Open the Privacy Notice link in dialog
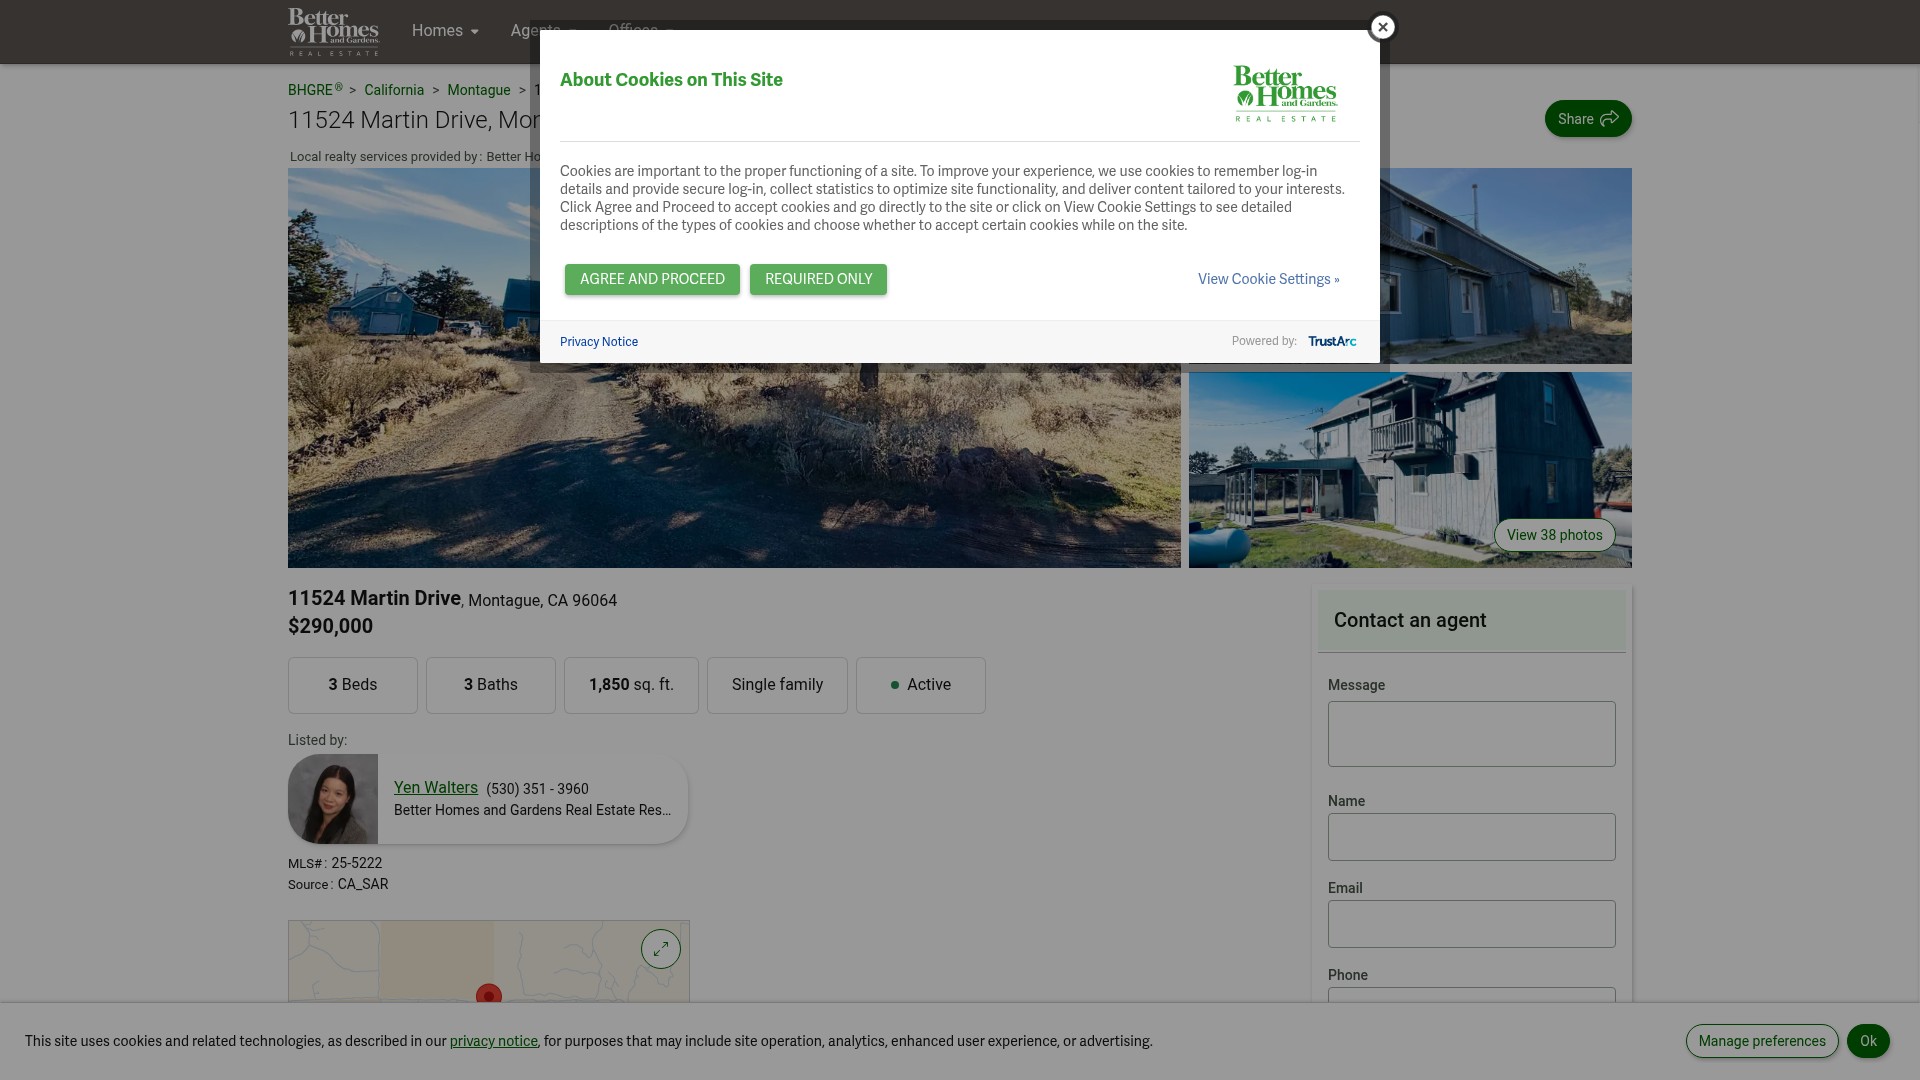Viewport: 1920px width, 1080px height. (599, 342)
